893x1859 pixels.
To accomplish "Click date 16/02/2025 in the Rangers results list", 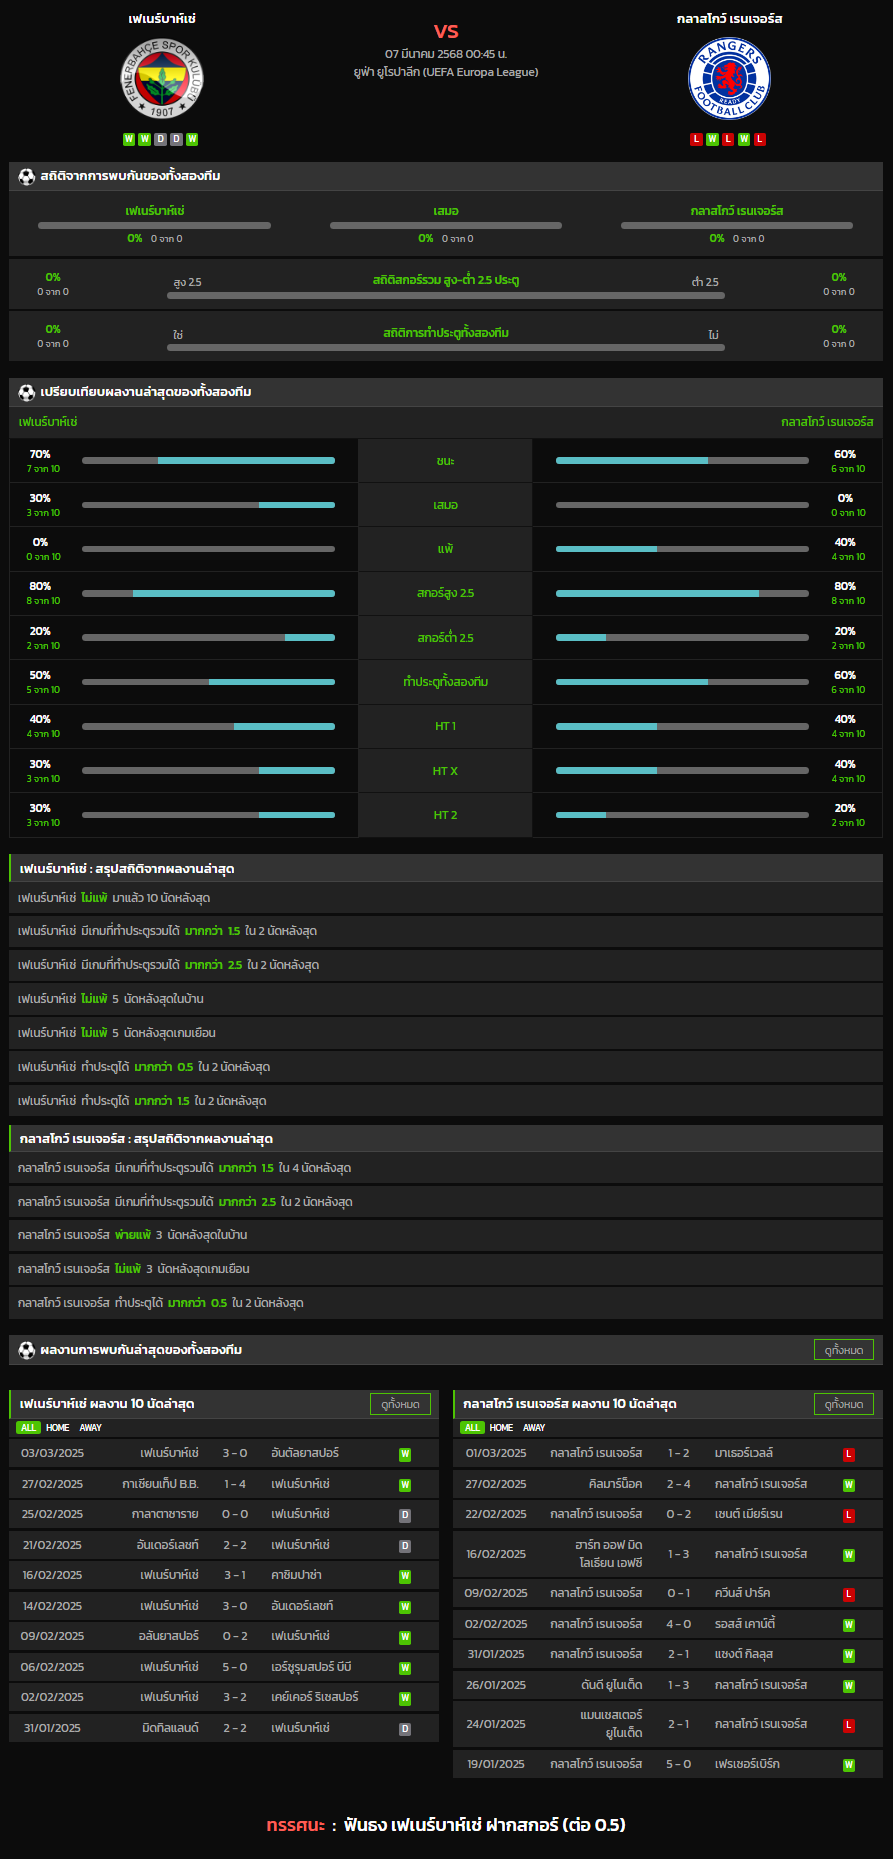I will point(496,1555).
